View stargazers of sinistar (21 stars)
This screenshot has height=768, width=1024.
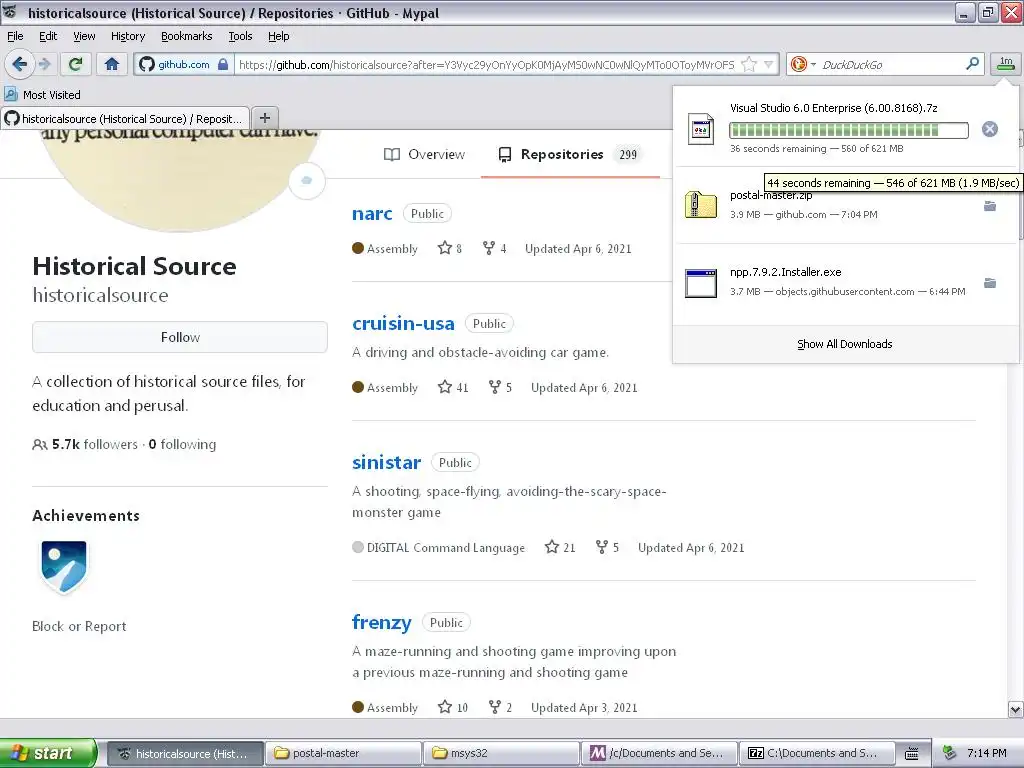point(560,547)
